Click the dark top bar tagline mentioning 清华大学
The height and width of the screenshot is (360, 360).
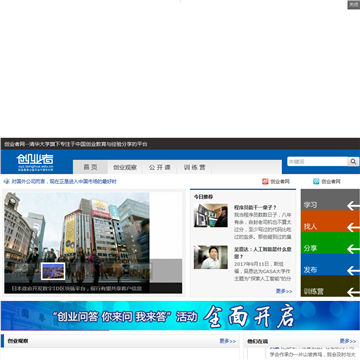[x=76, y=144]
